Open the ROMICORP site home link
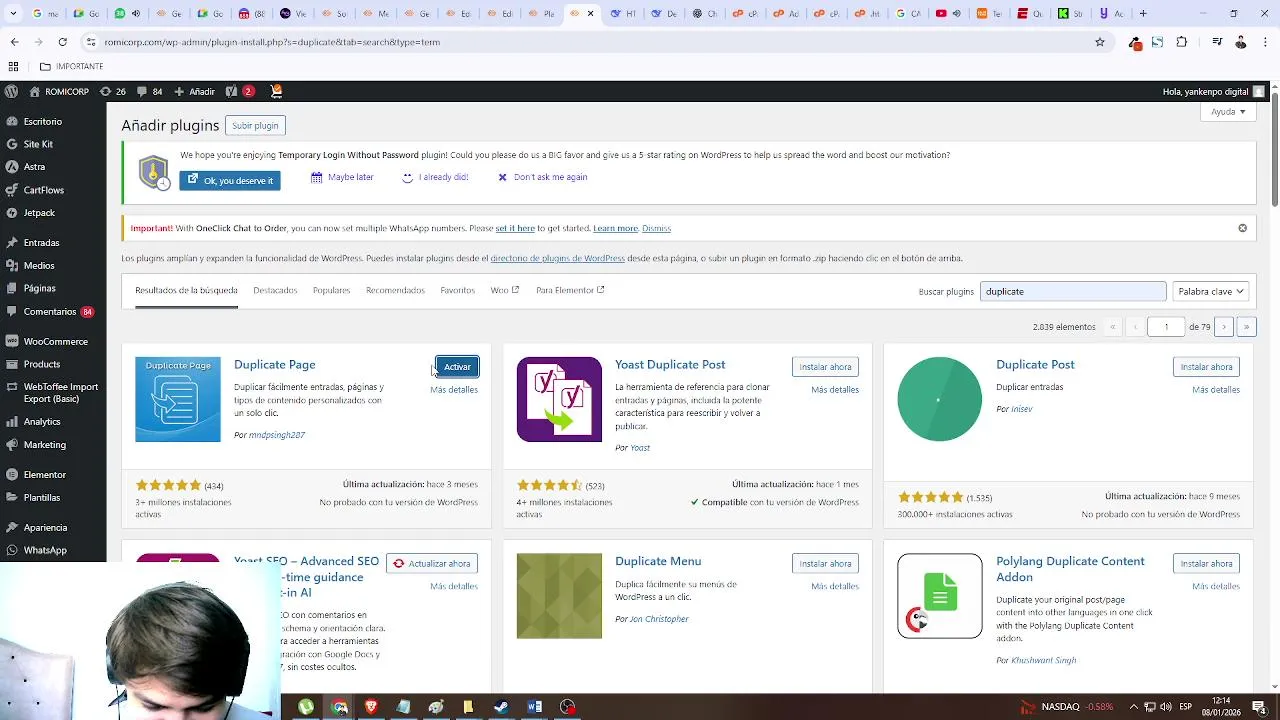This screenshot has height=720, width=1280. pos(59,91)
